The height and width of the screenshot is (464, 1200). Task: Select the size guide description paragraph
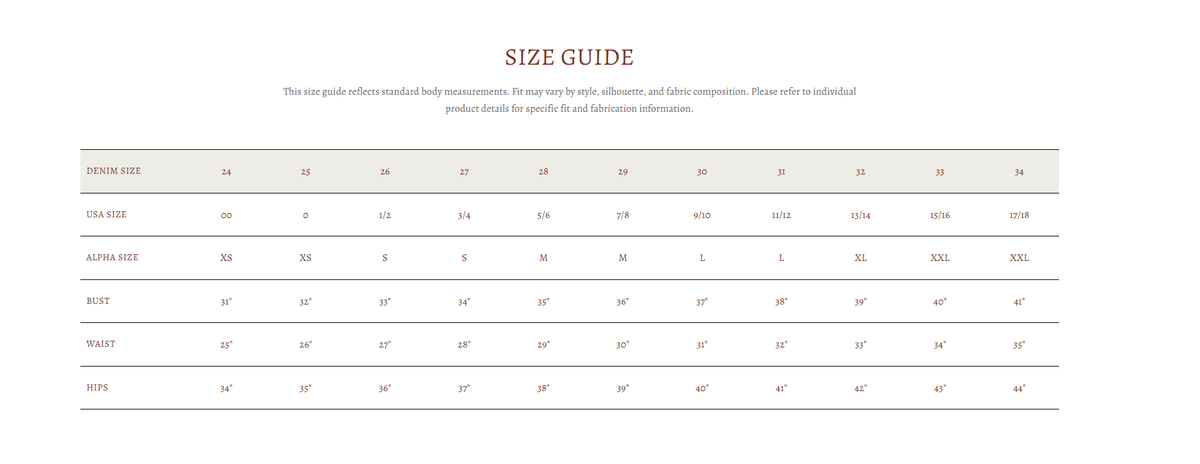pyautogui.click(x=569, y=100)
